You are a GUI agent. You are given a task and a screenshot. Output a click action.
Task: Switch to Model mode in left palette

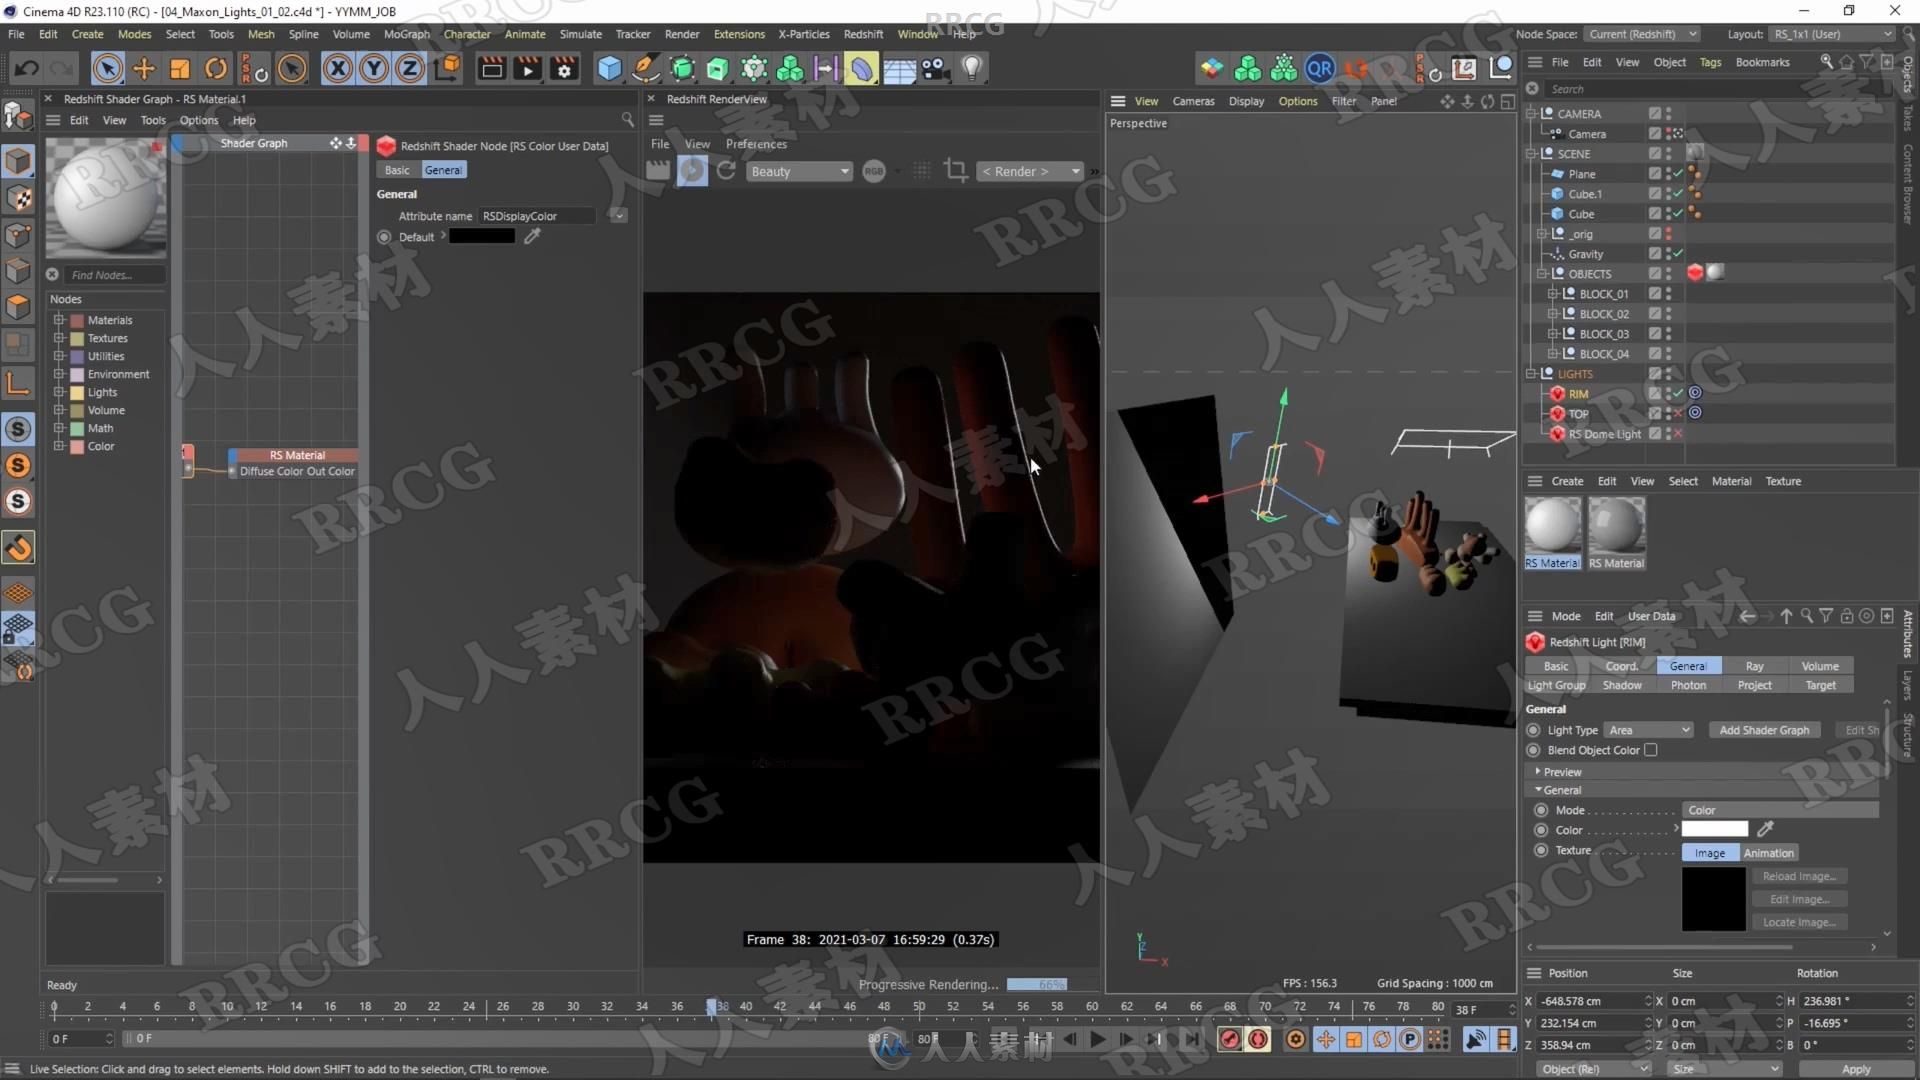click(x=18, y=160)
